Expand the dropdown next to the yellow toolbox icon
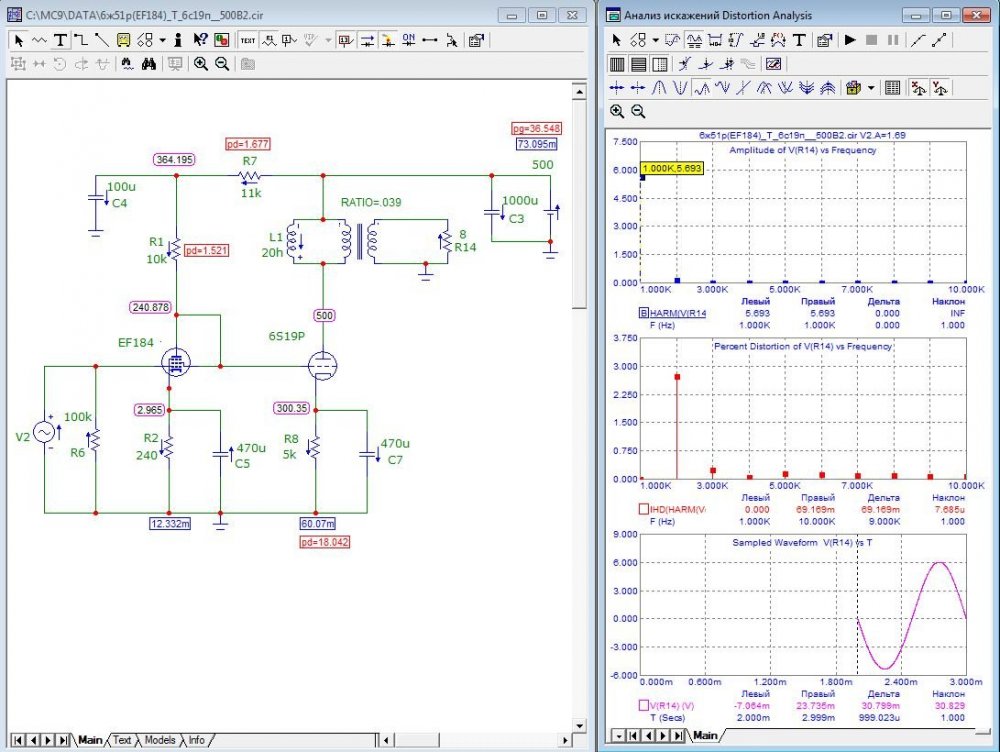This screenshot has height=752, width=1000. tap(871, 88)
